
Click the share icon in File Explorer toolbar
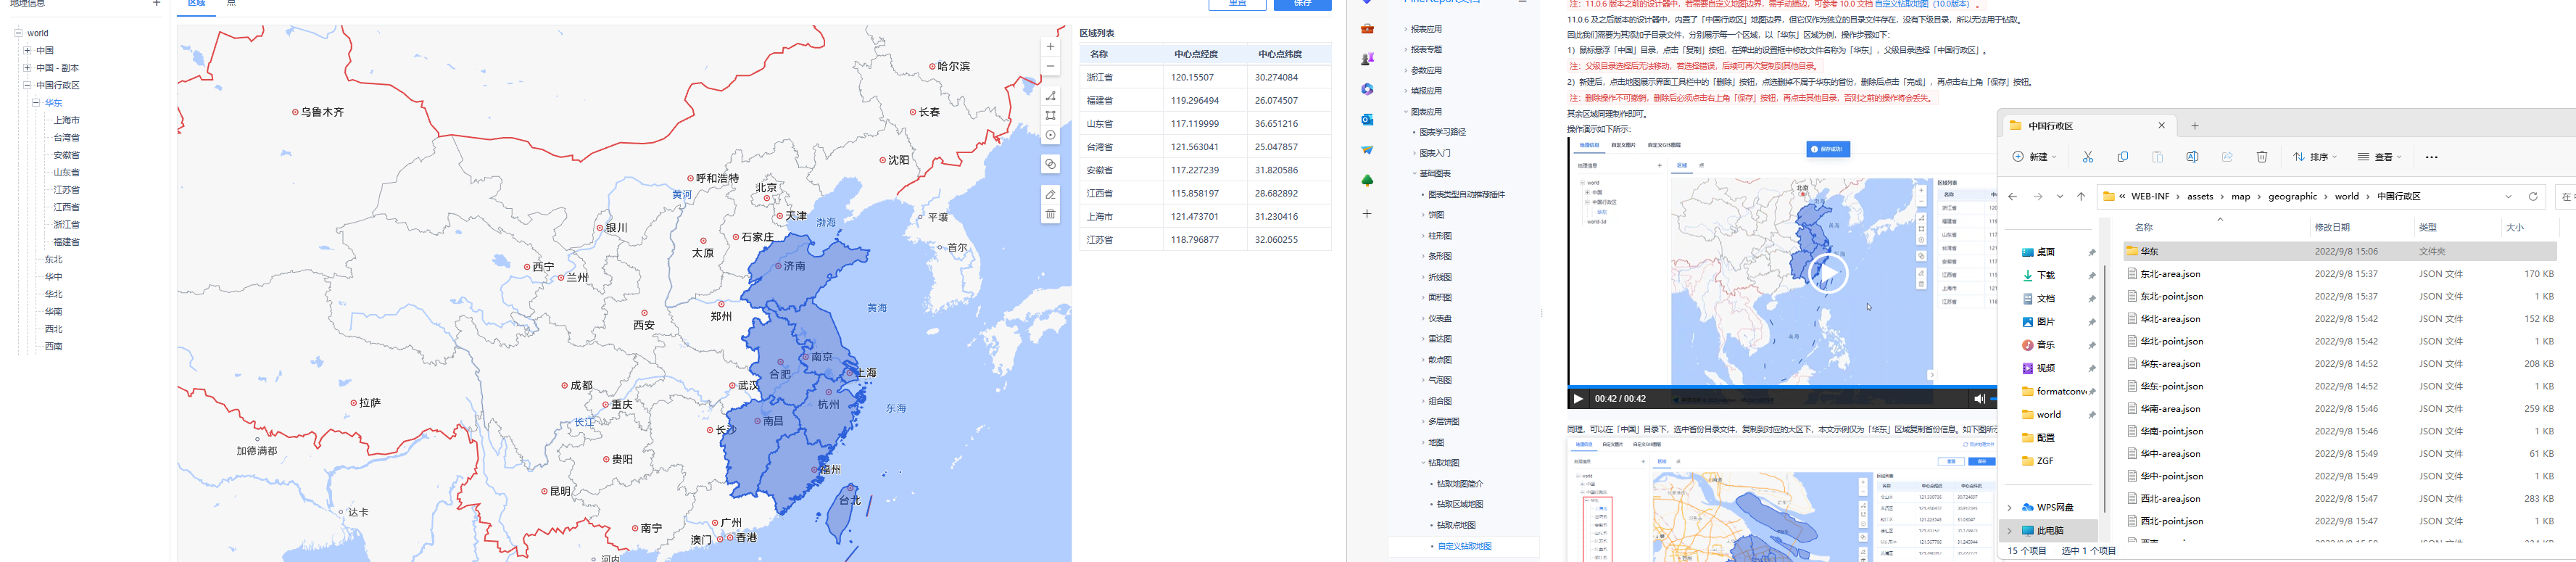tap(2227, 157)
